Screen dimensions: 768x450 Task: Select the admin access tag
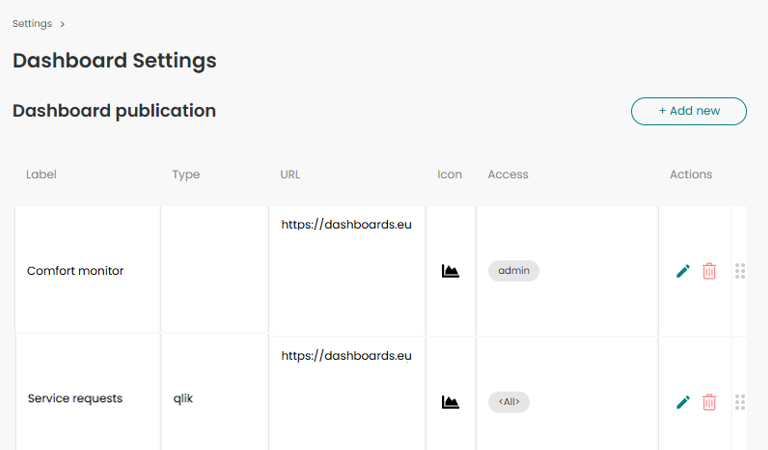513,271
